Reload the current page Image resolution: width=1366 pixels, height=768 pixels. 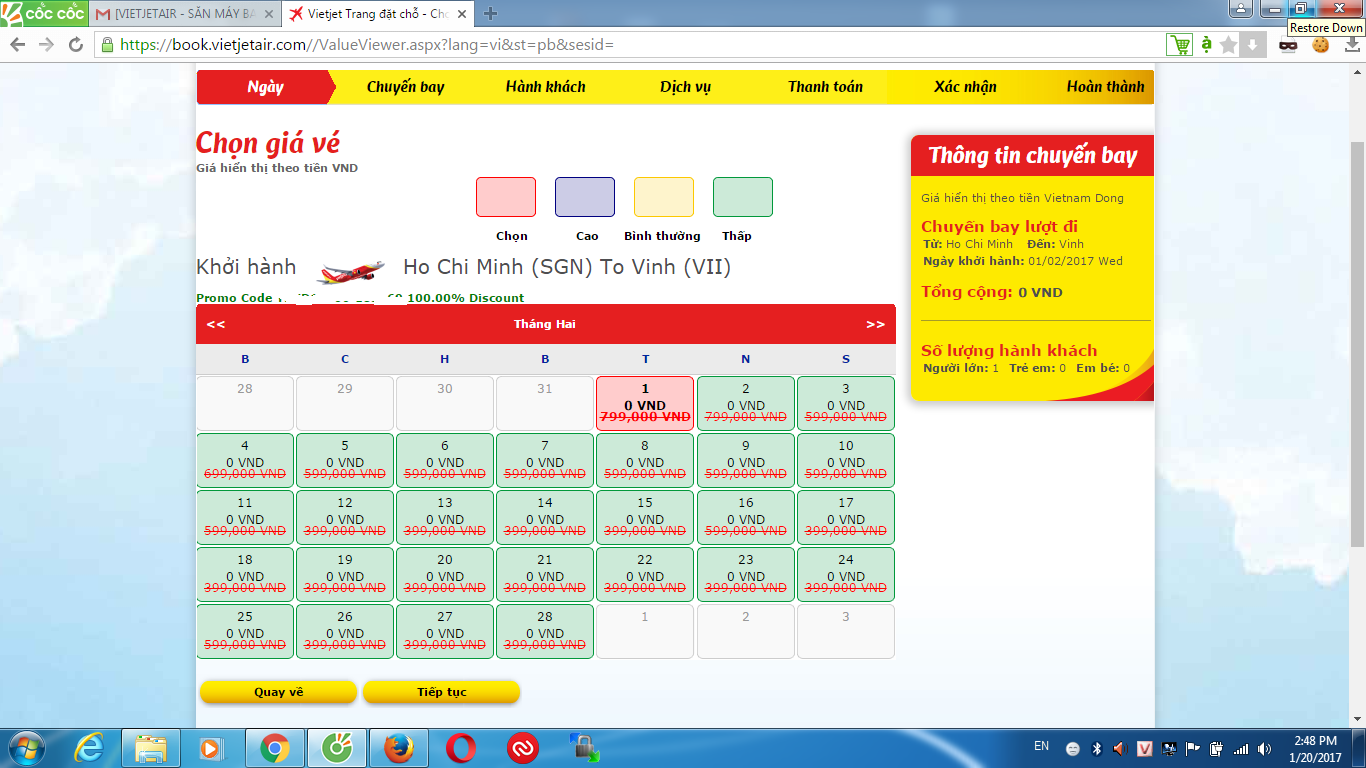click(76, 45)
